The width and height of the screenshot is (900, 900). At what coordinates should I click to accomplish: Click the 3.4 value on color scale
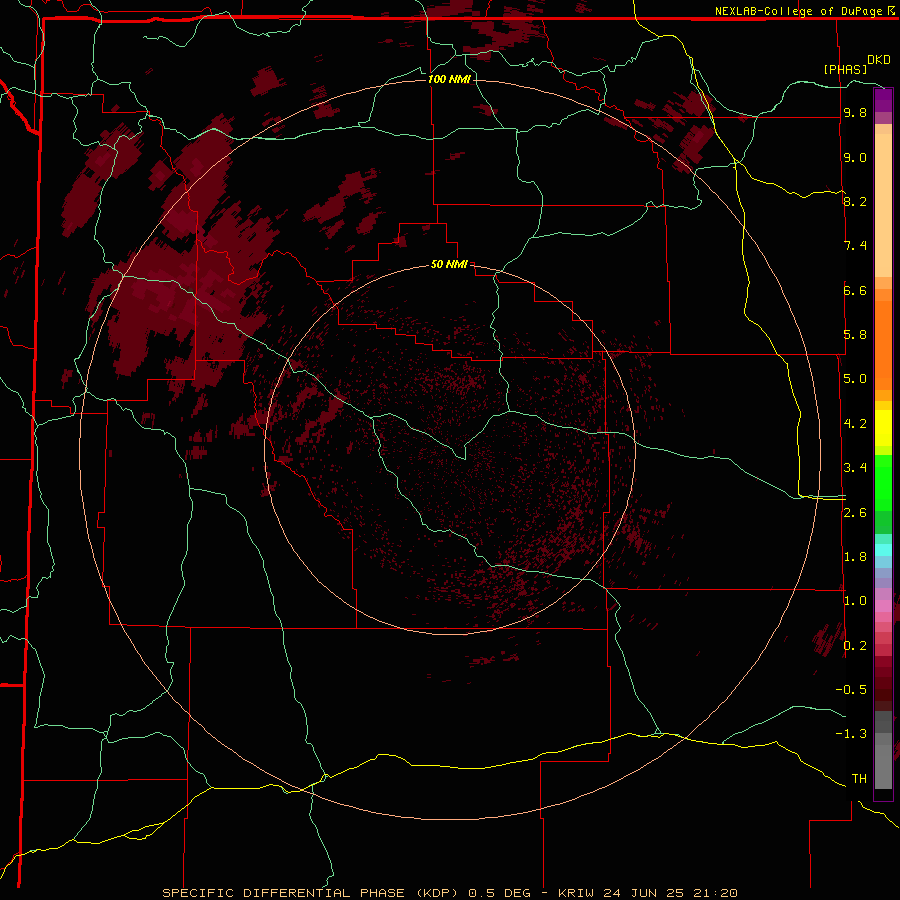[x=855, y=468]
